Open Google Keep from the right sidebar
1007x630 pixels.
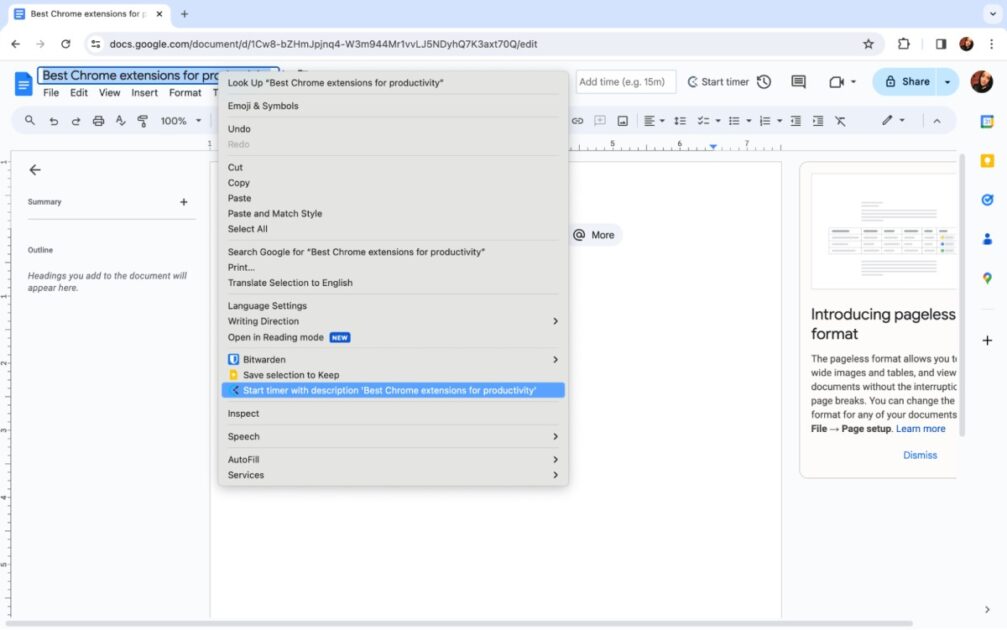click(985, 160)
